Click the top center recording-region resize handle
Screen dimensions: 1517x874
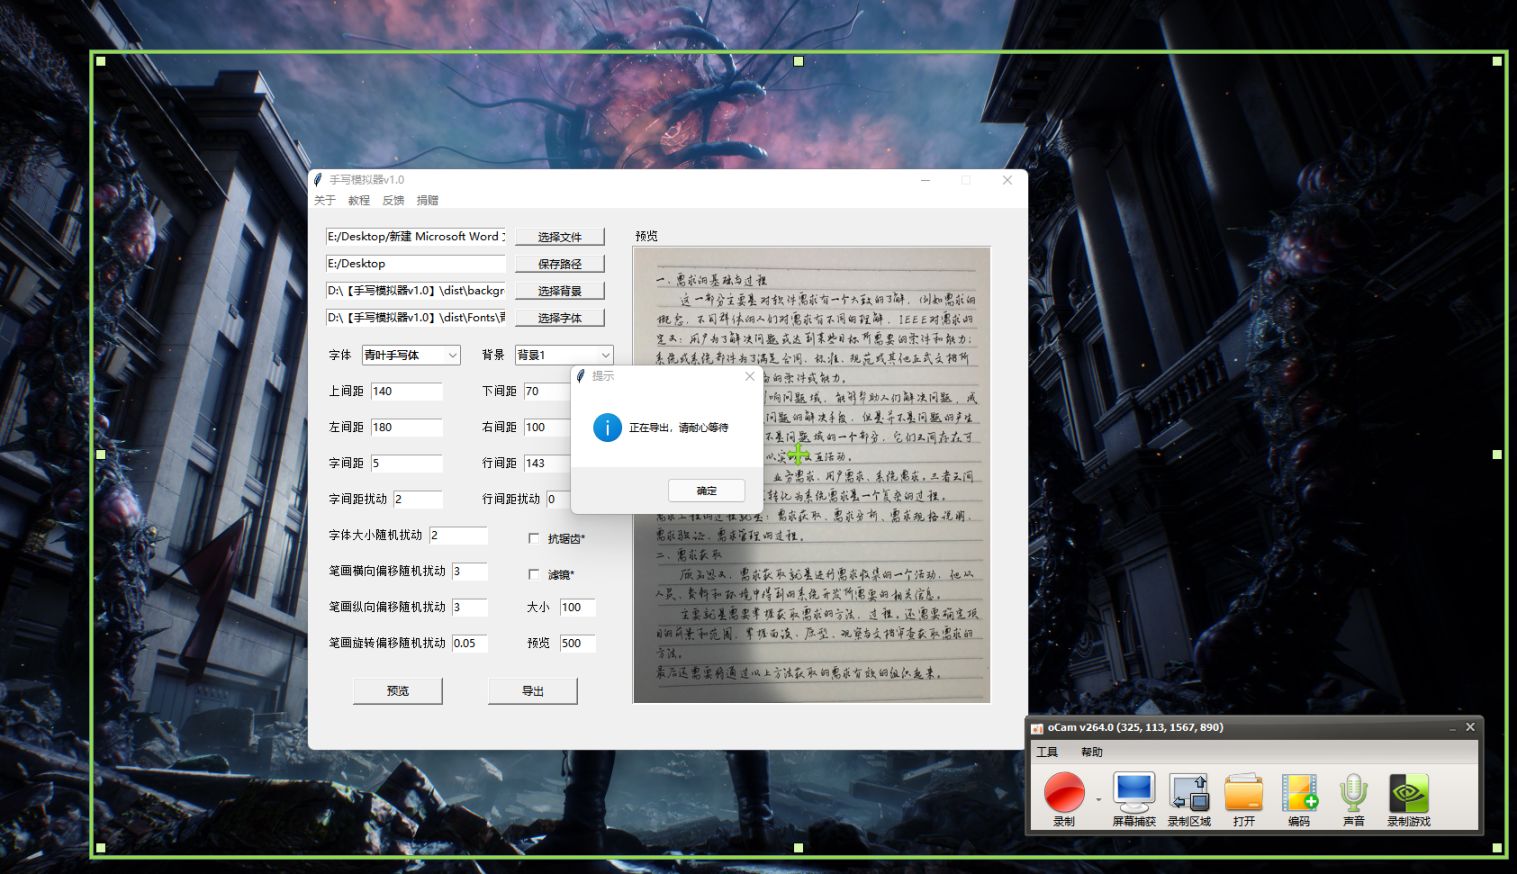tap(799, 61)
